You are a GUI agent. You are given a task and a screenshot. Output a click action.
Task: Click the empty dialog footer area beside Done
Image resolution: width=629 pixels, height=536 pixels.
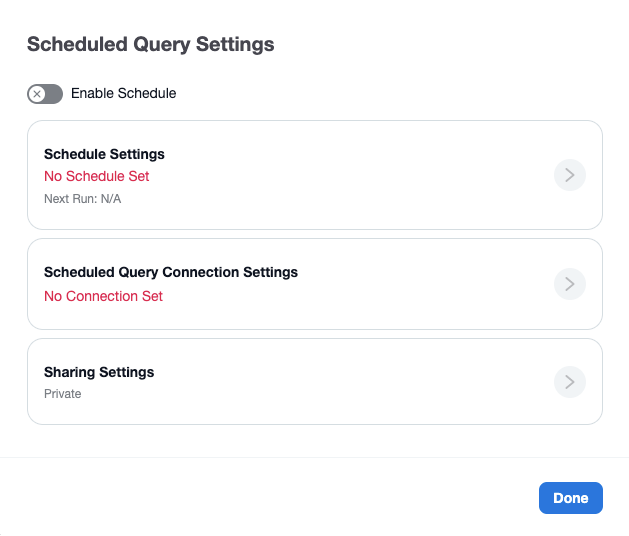[x=269, y=497]
